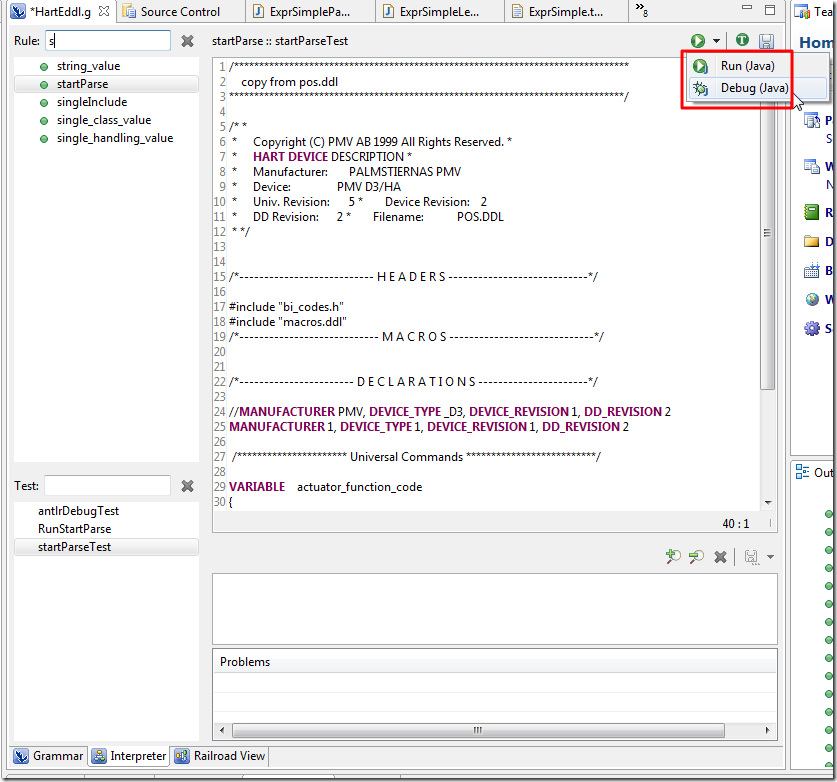Click the gear settings icon in Team panel

812,328
